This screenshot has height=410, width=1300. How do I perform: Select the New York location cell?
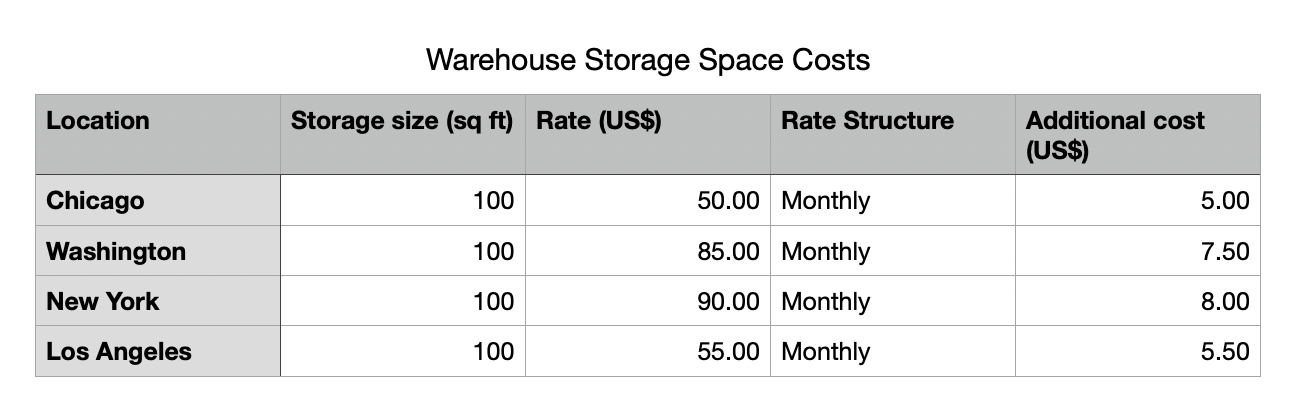pyautogui.click(x=158, y=301)
